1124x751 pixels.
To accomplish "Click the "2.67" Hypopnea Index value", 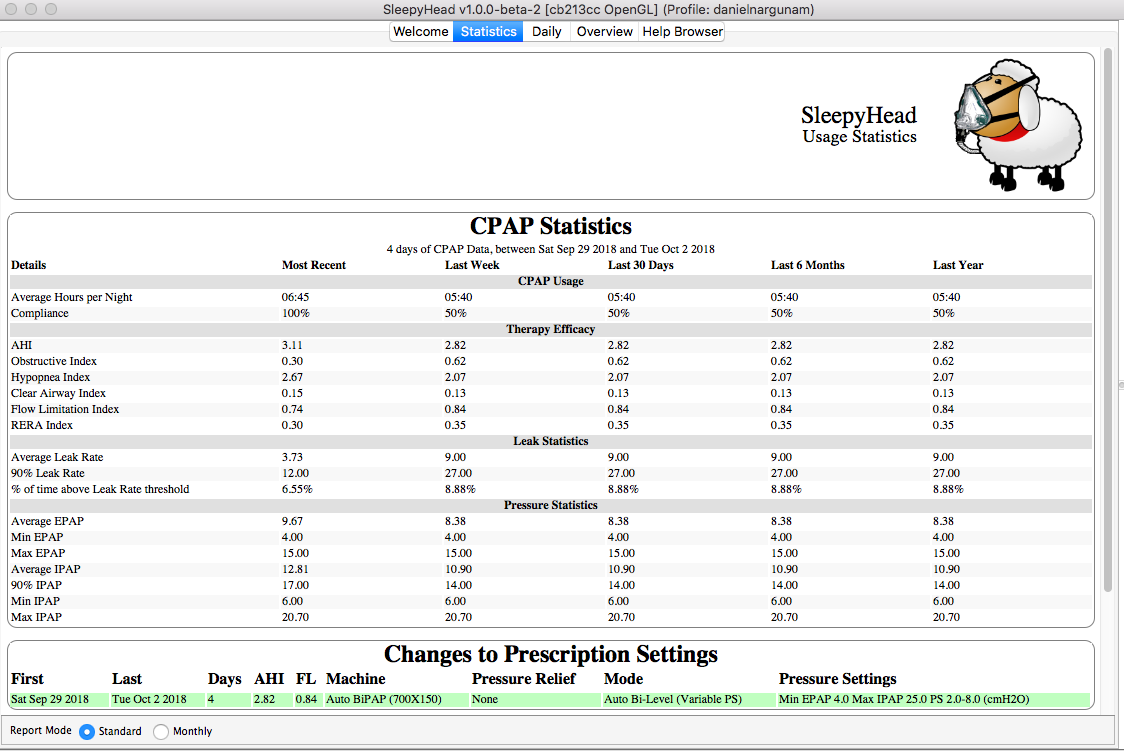I will coord(292,377).
